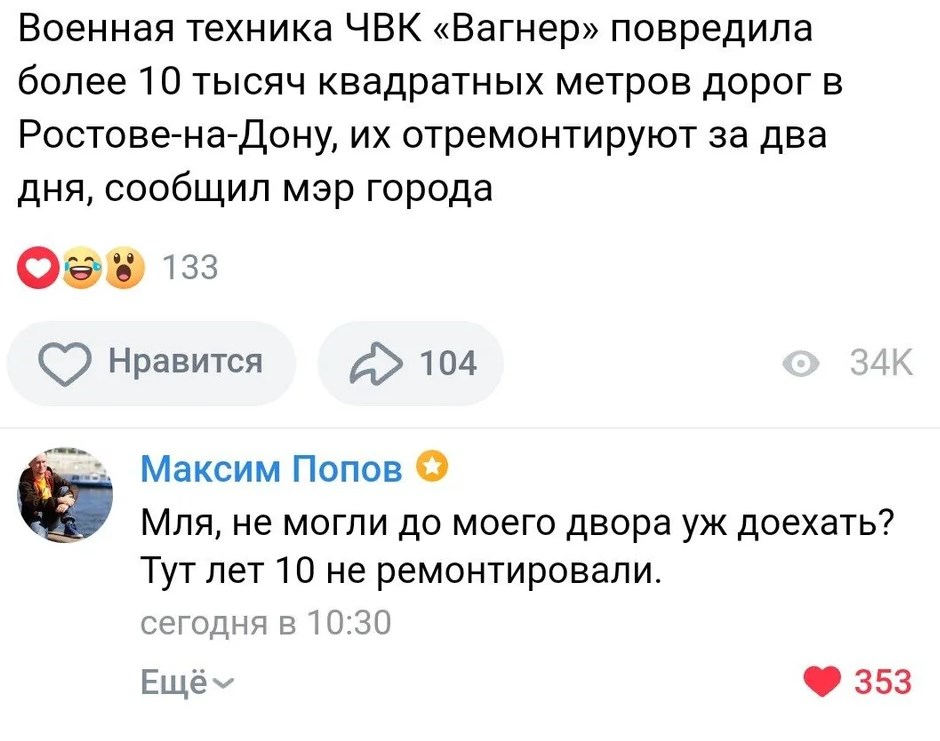Screen dimensions: 940x741
Task: Open the reactions list showing 133
Action: (190, 268)
